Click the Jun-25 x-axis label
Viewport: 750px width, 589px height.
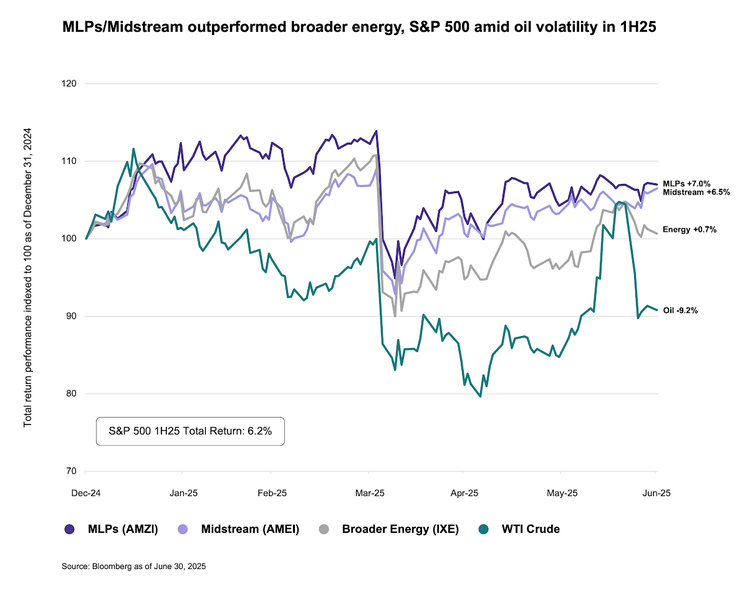pos(657,494)
